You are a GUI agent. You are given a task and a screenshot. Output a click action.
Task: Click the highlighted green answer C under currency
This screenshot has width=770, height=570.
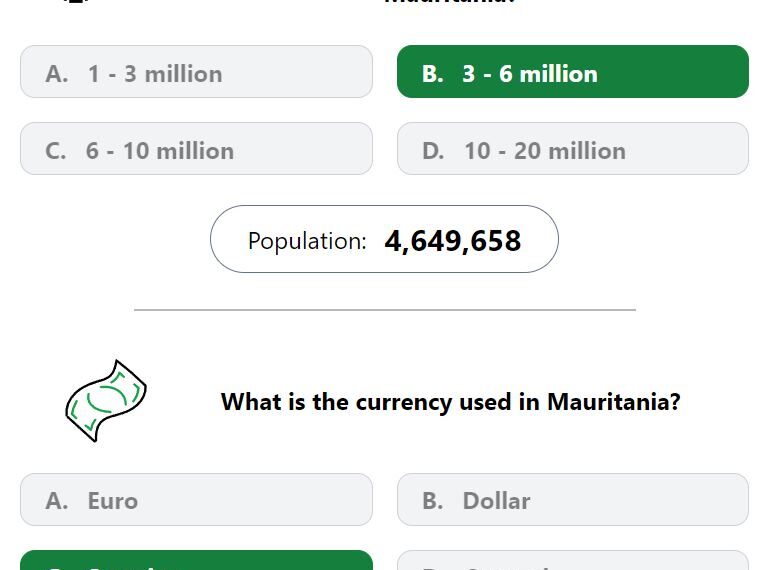(x=196, y=561)
